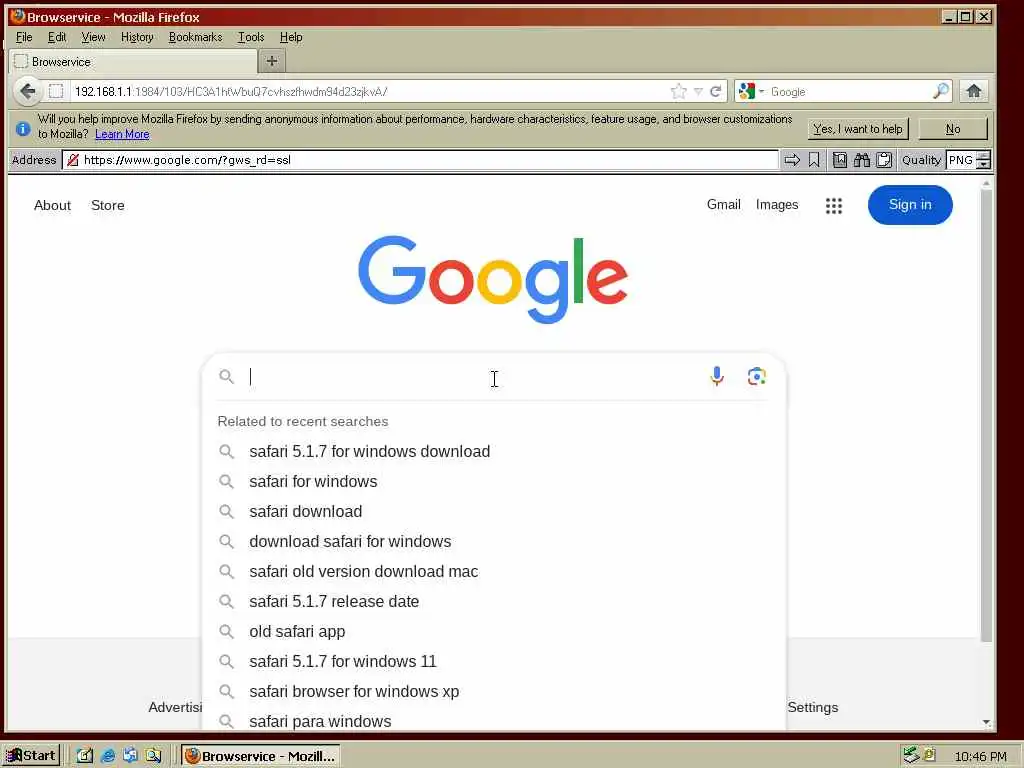Decrease Quality with stepper down arrow
The height and width of the screenshot is (768, 1024).
[984, 165]
